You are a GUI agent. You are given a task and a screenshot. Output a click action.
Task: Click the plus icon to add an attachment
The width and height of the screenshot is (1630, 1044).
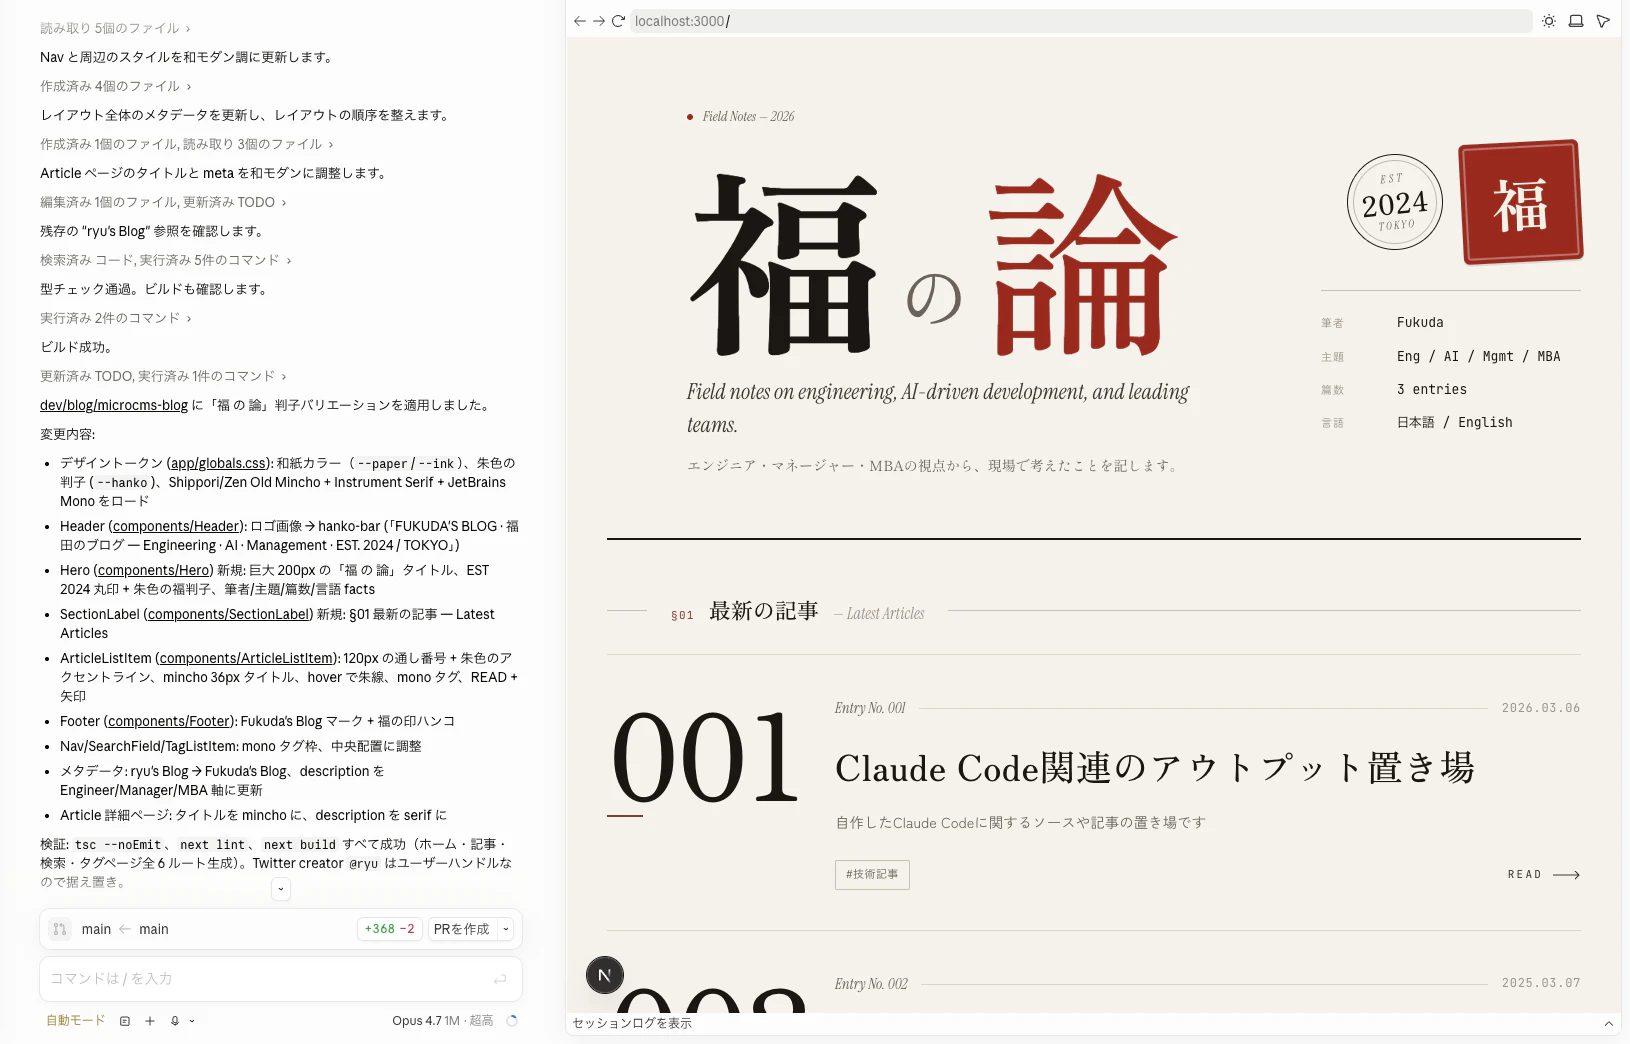149,1021
